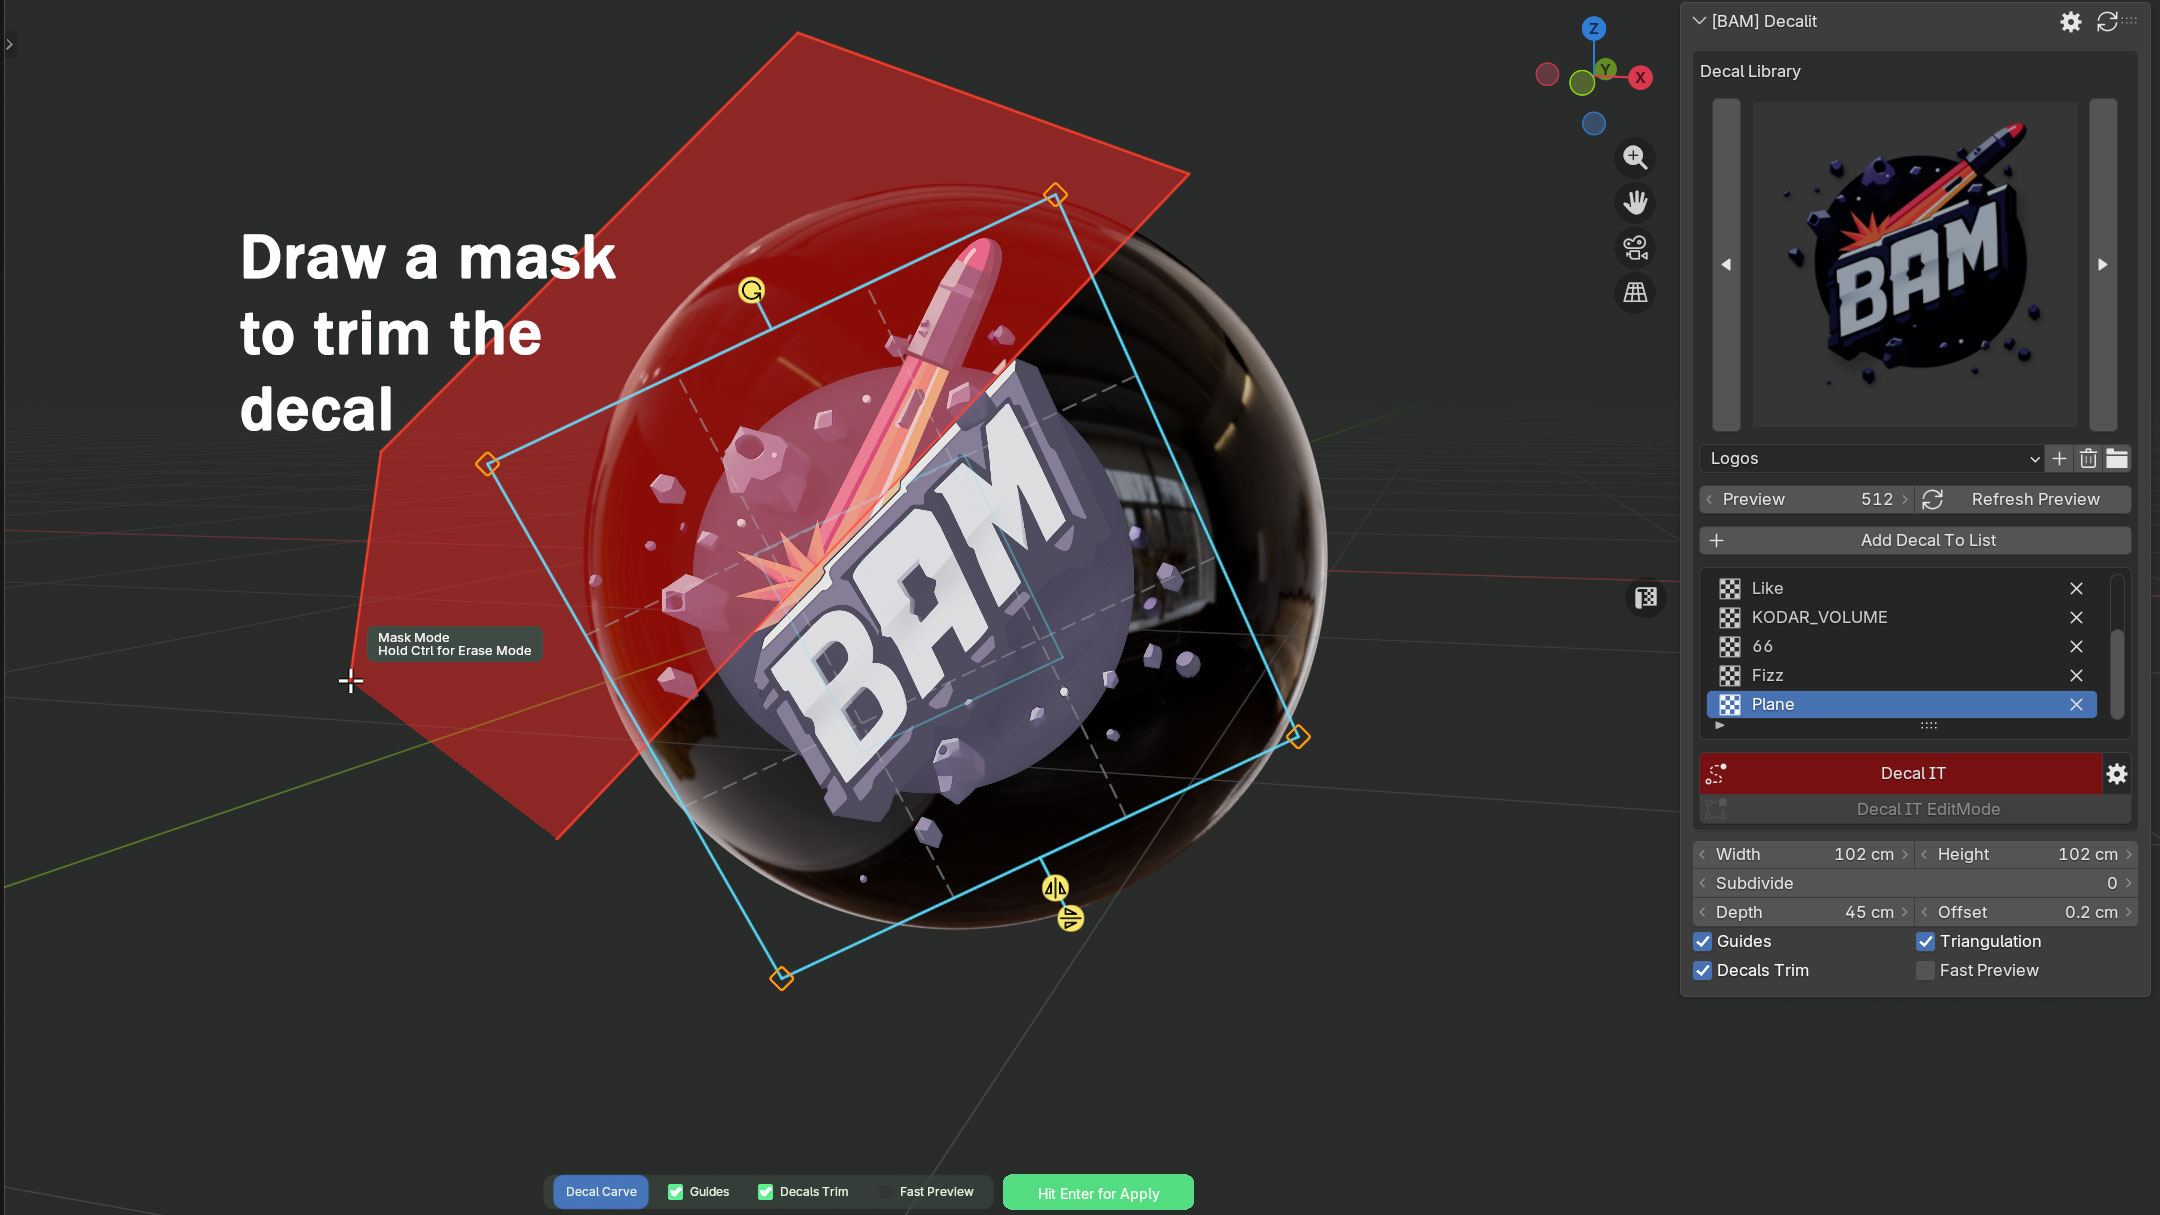Click the red Decal IT button
The width and height of the screenshot is (2160, 1215).
(x=1900, y=774)
